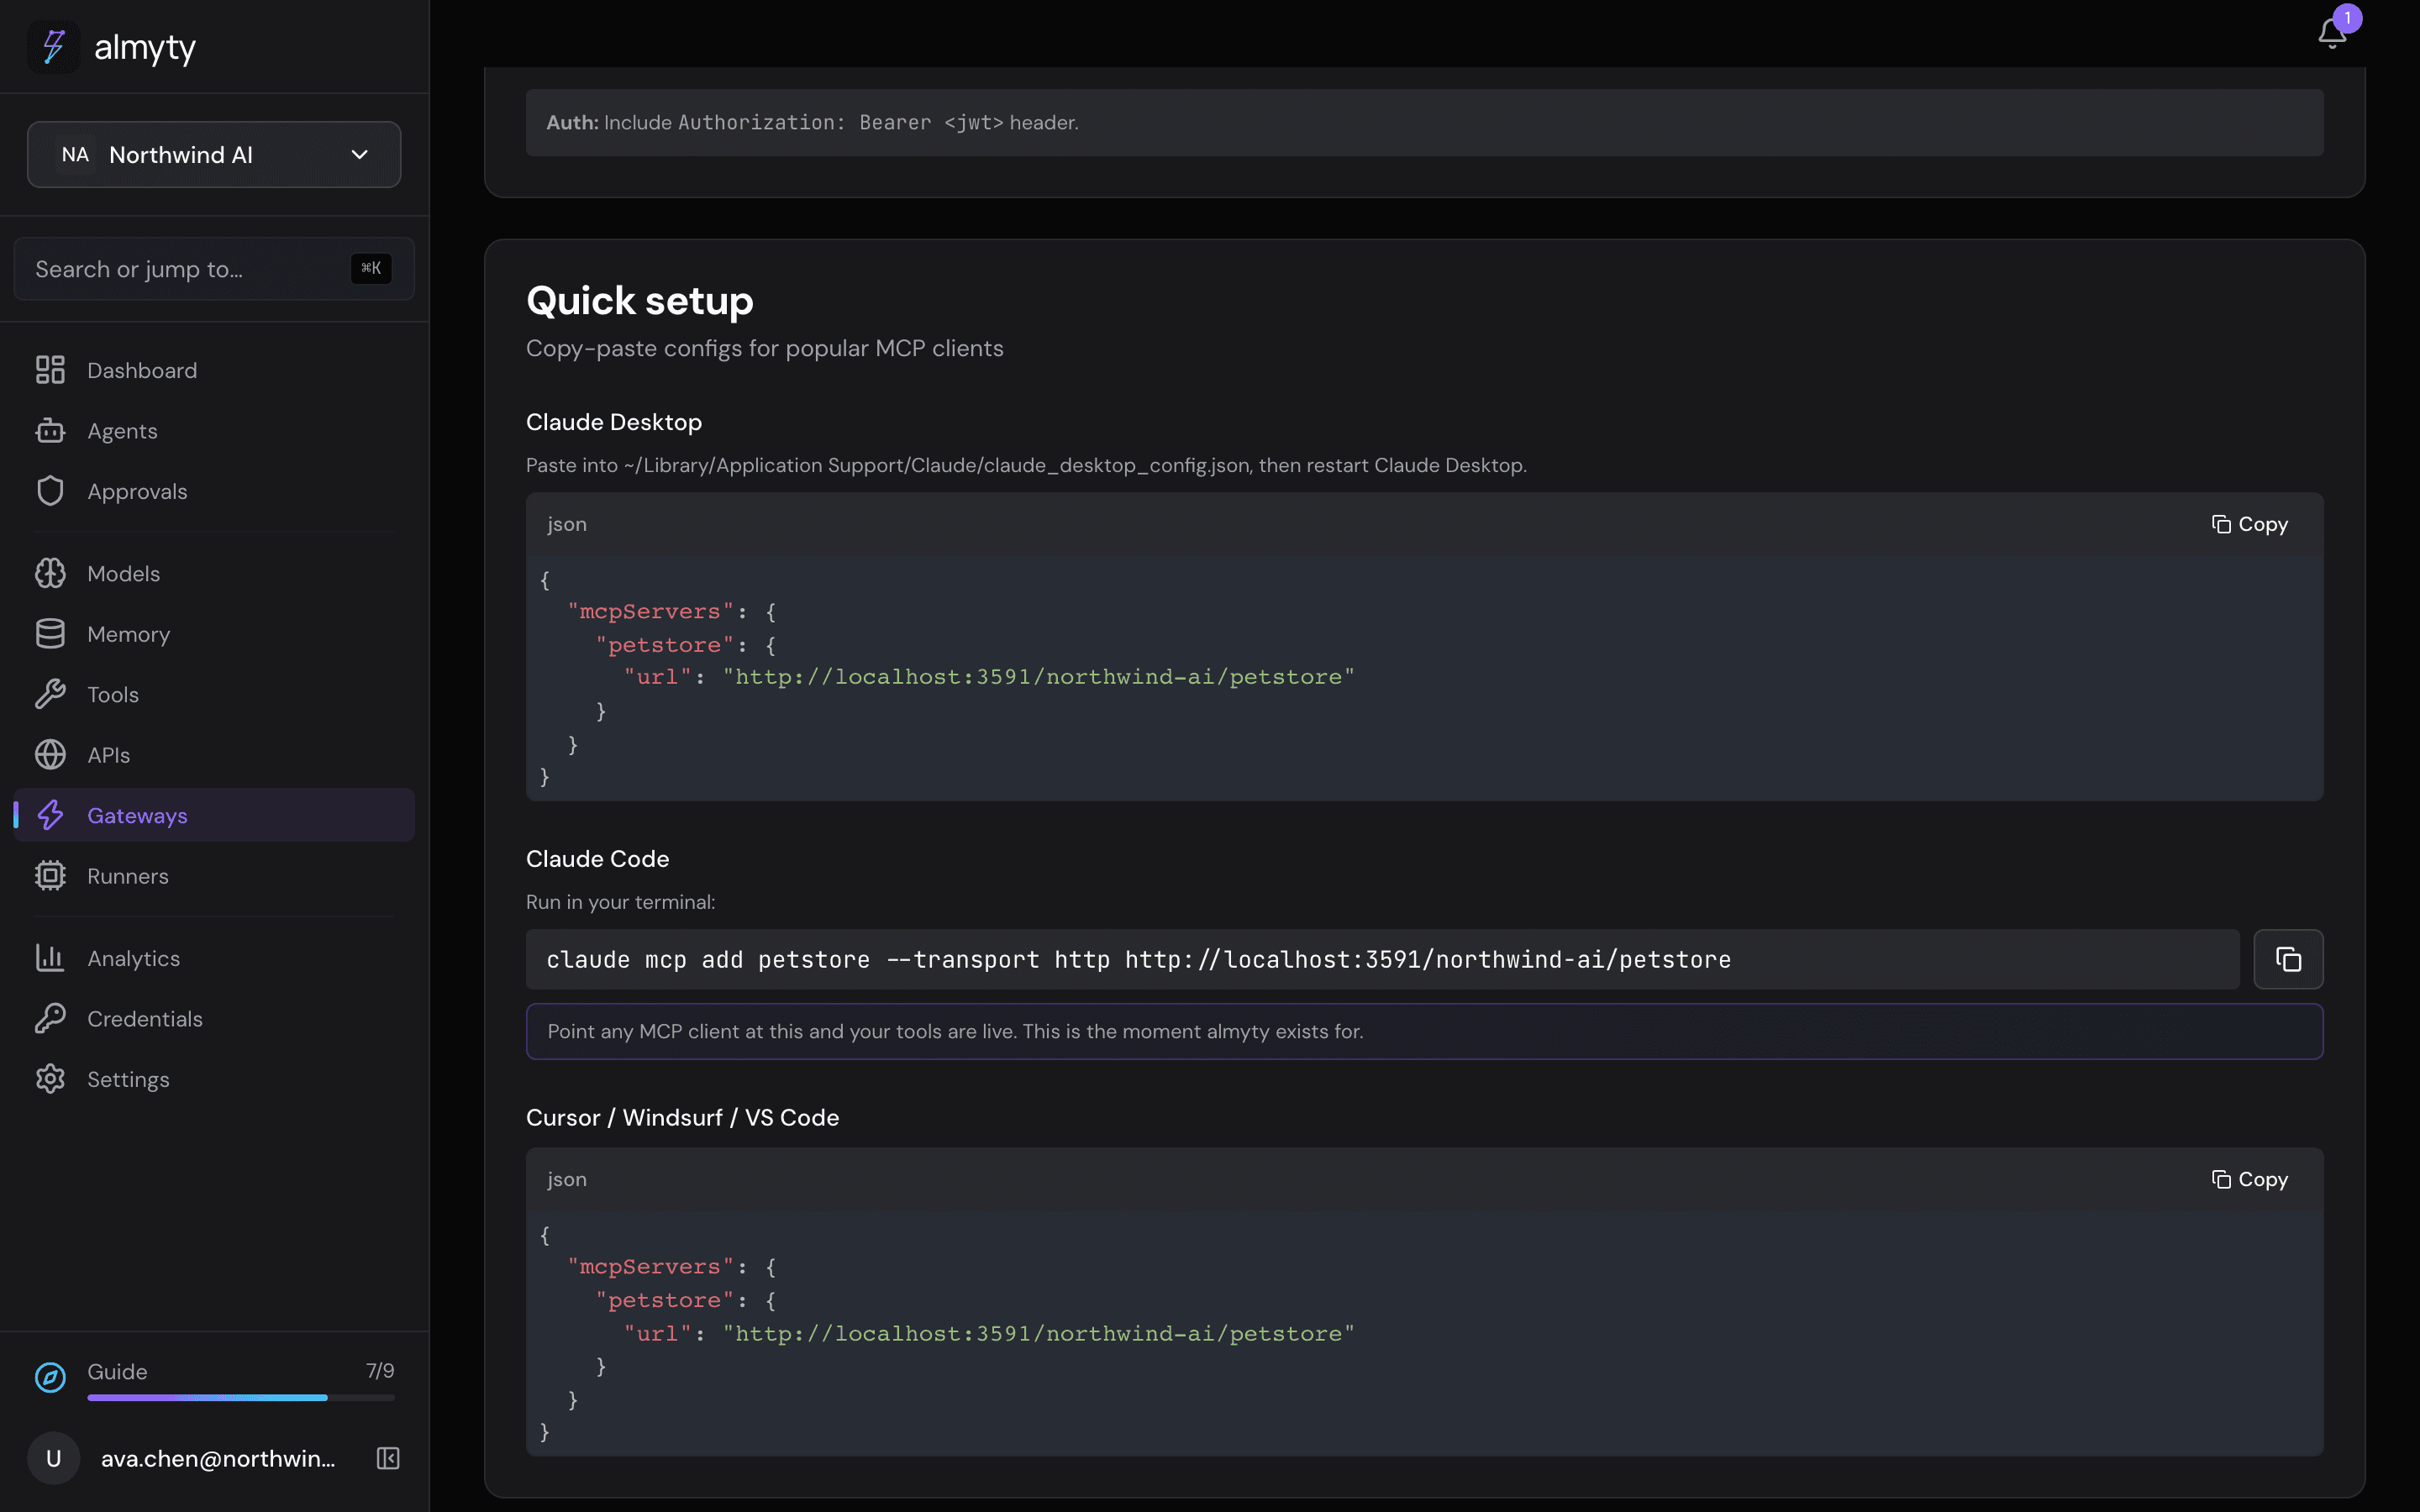This screenshot has width=2420, height=1512.
Task: Click the Settings gear icon
Action: coord(50,1079)
